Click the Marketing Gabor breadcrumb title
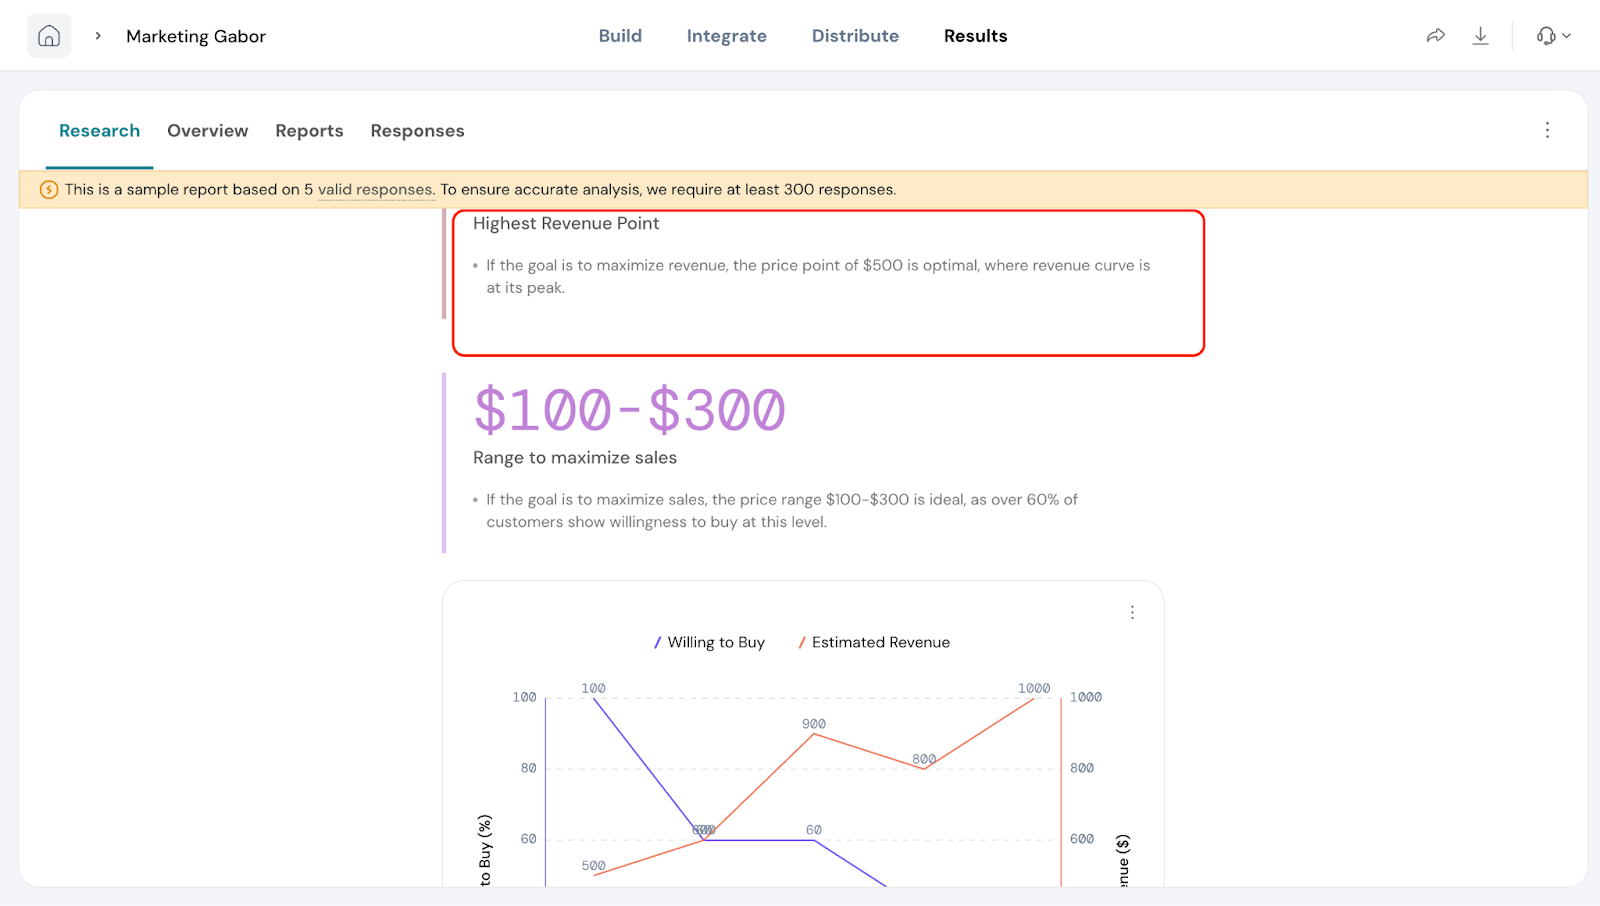Screen dimensions: 1600x906 [196, 36]
